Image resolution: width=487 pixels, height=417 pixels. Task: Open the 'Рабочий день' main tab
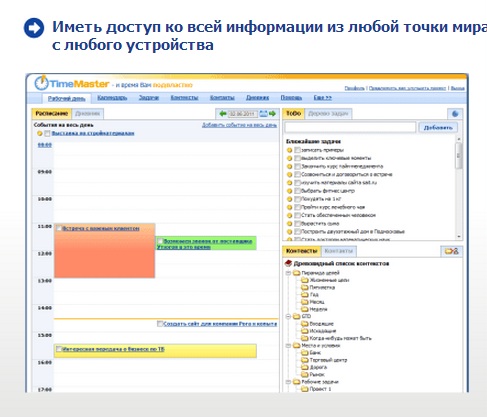66,99
